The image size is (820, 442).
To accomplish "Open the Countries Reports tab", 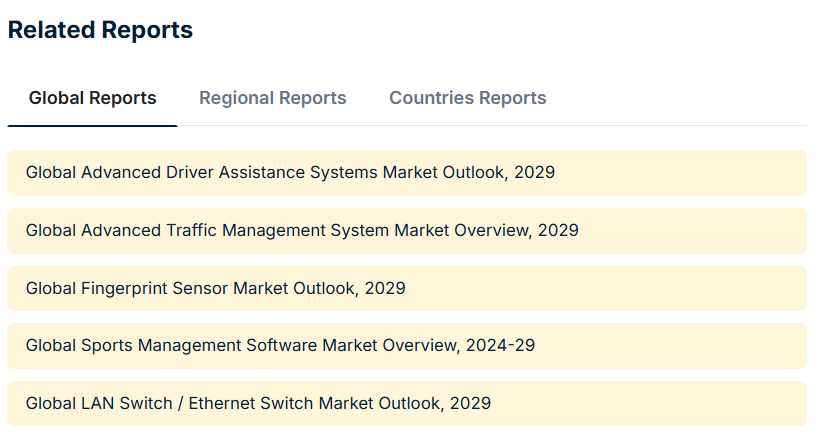I will click(x=467, y=98).
